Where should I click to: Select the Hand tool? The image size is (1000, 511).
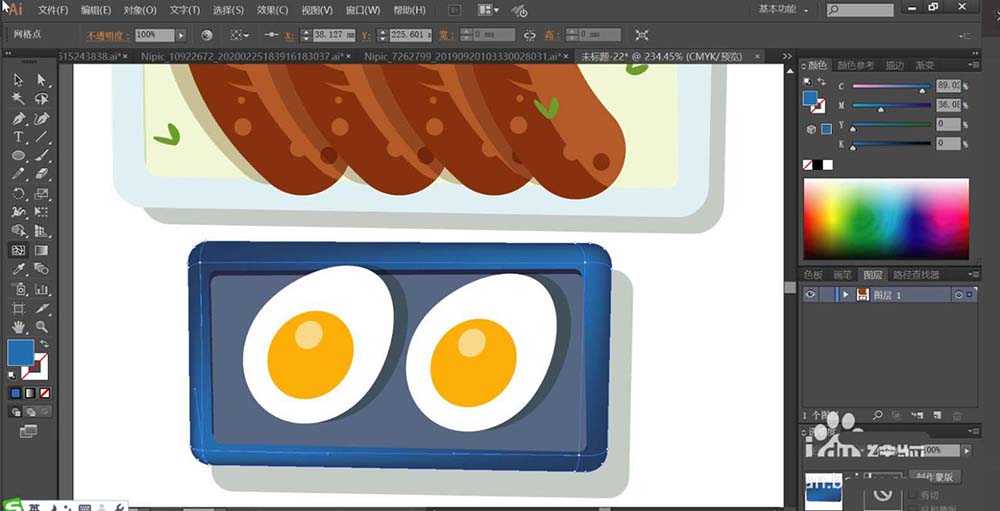point(18,327)
